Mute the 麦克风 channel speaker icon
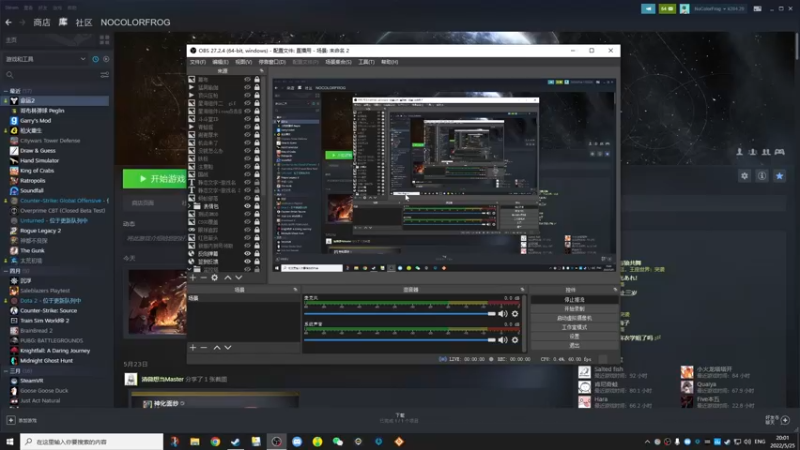 pyautogui.click(x=503, y=314)
